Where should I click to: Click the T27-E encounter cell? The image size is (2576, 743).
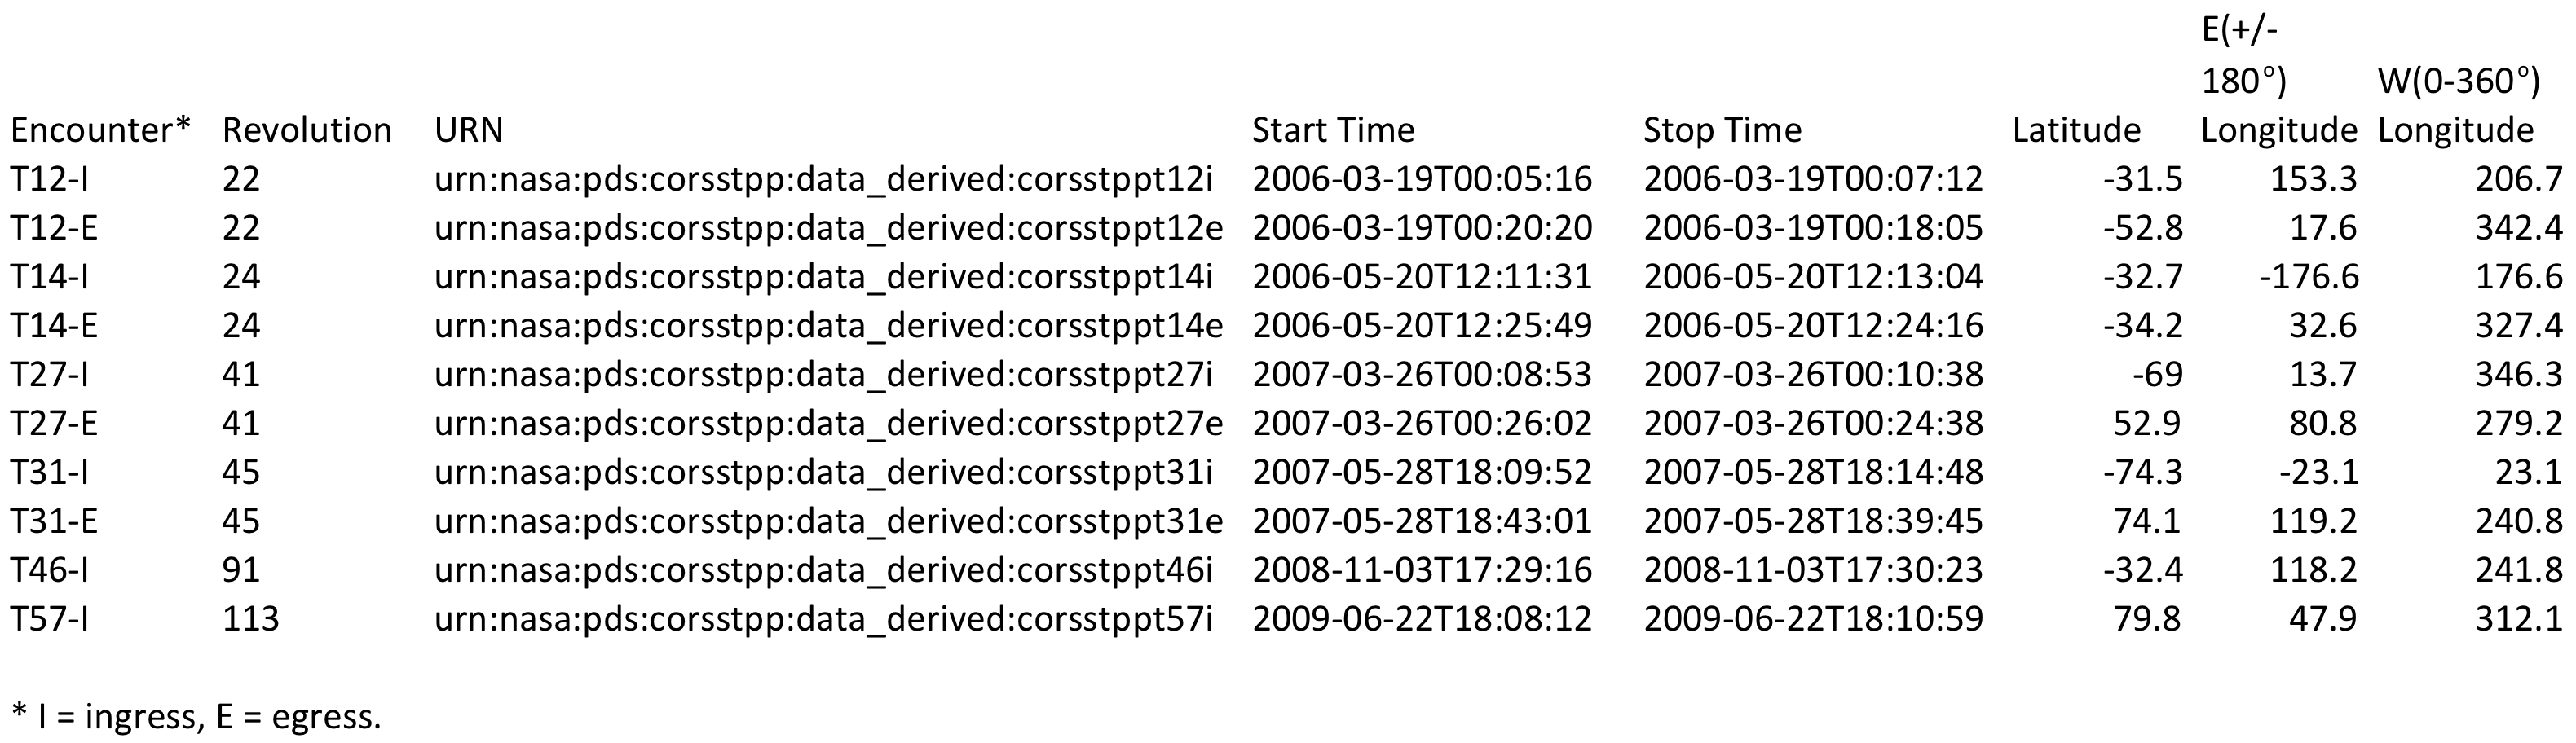pyautogui.click(x=54, y=423)
